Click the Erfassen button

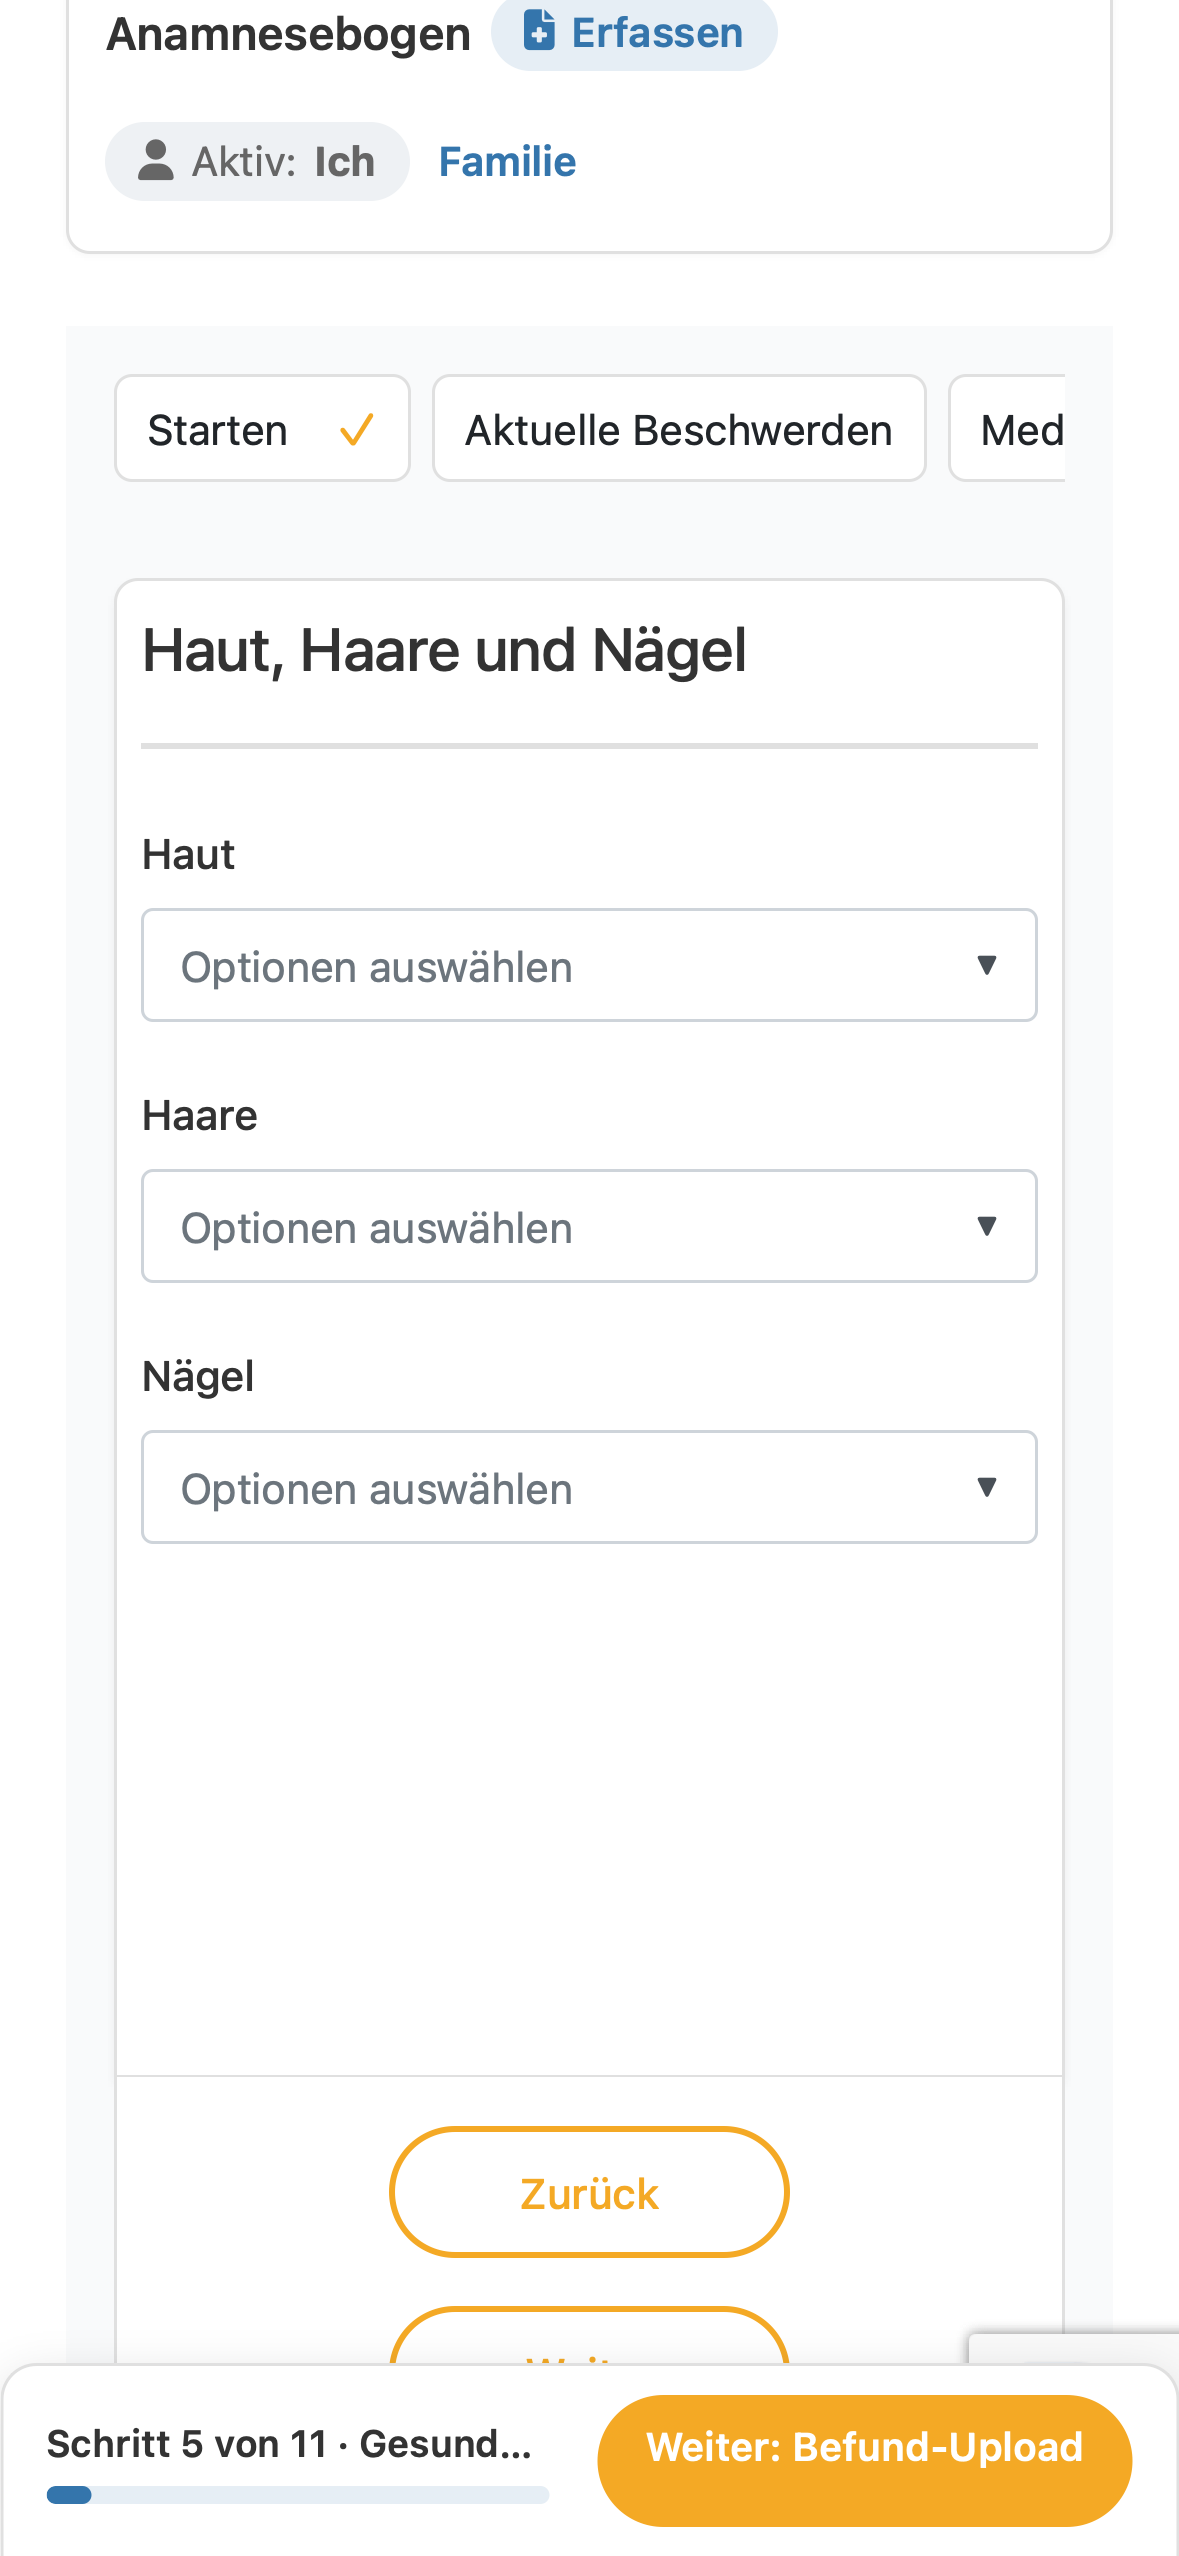click(x=634, y=32)
